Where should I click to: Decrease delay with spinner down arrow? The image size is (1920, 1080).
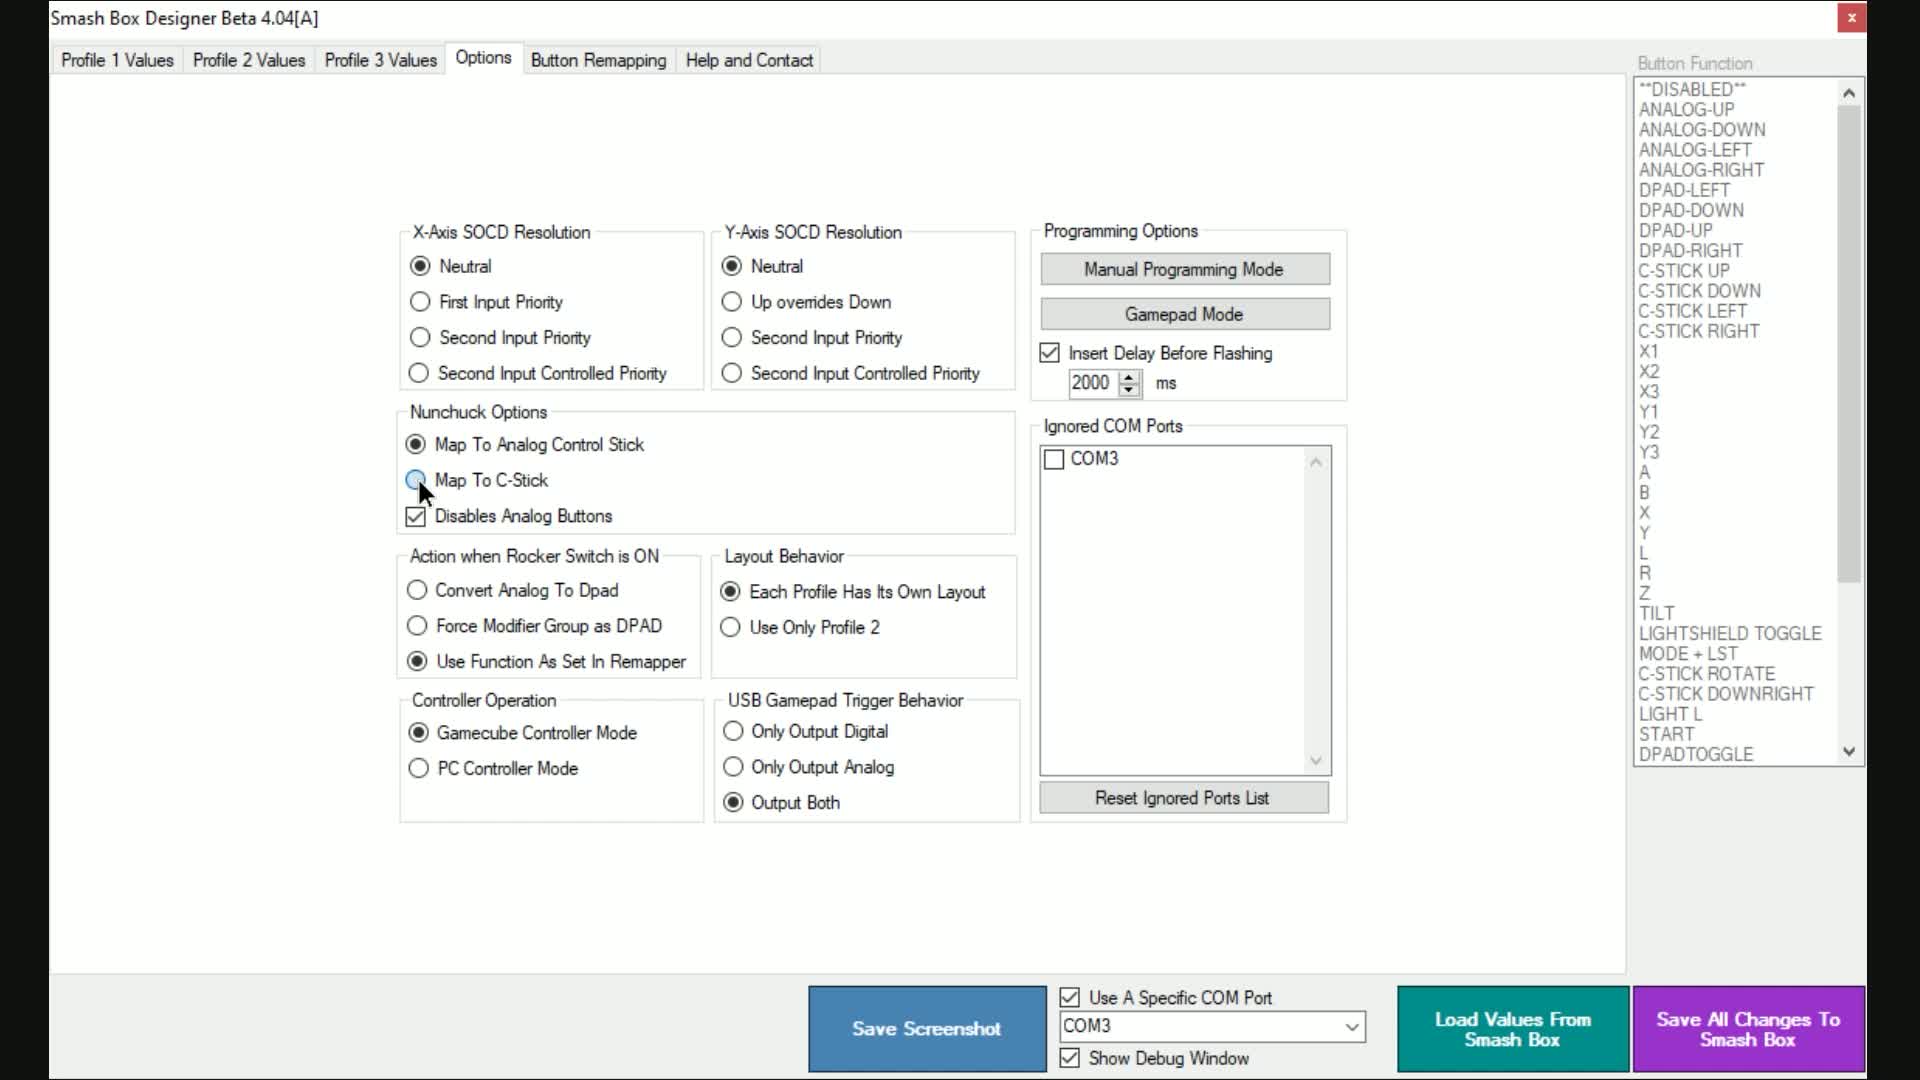1130,389
